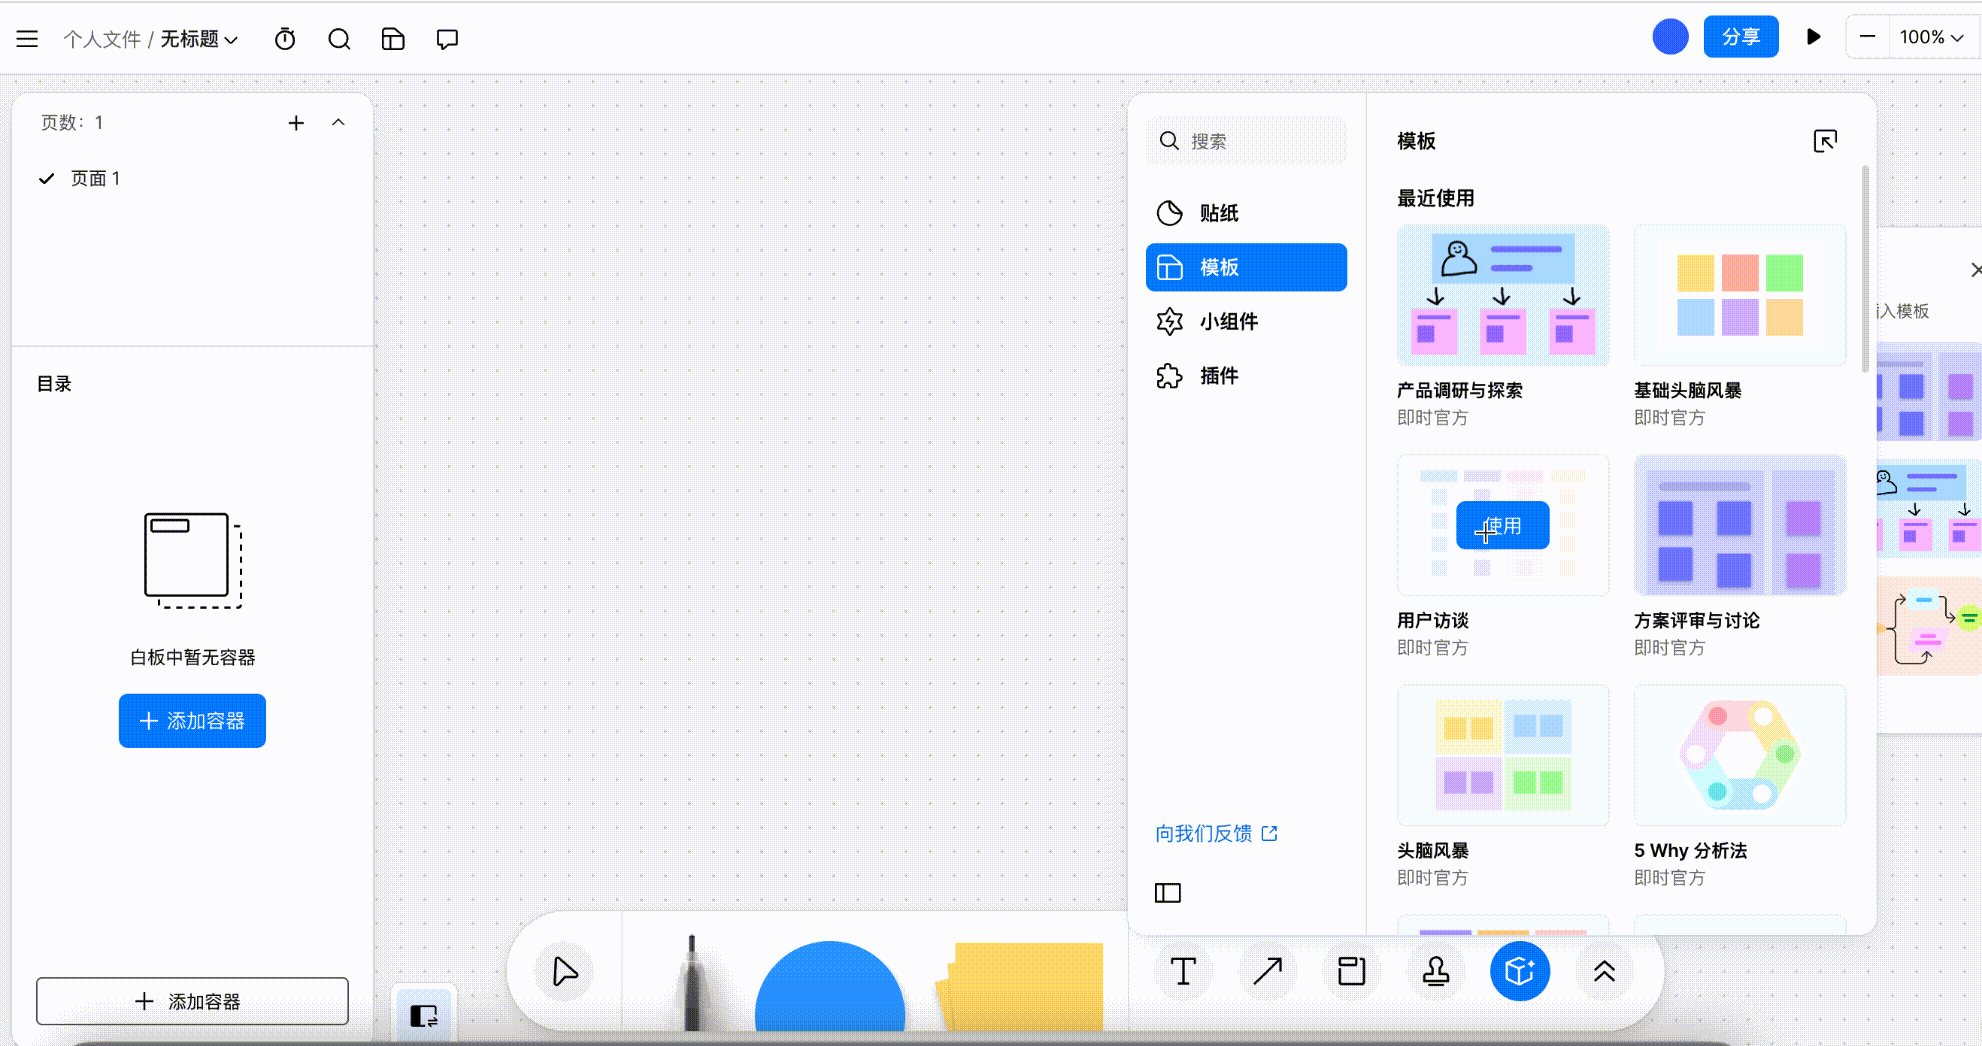The height and width of the screenshot is (1046, 1982).
Task: Click 方案评审与讨论 template title
Action: pos(1697,620)
